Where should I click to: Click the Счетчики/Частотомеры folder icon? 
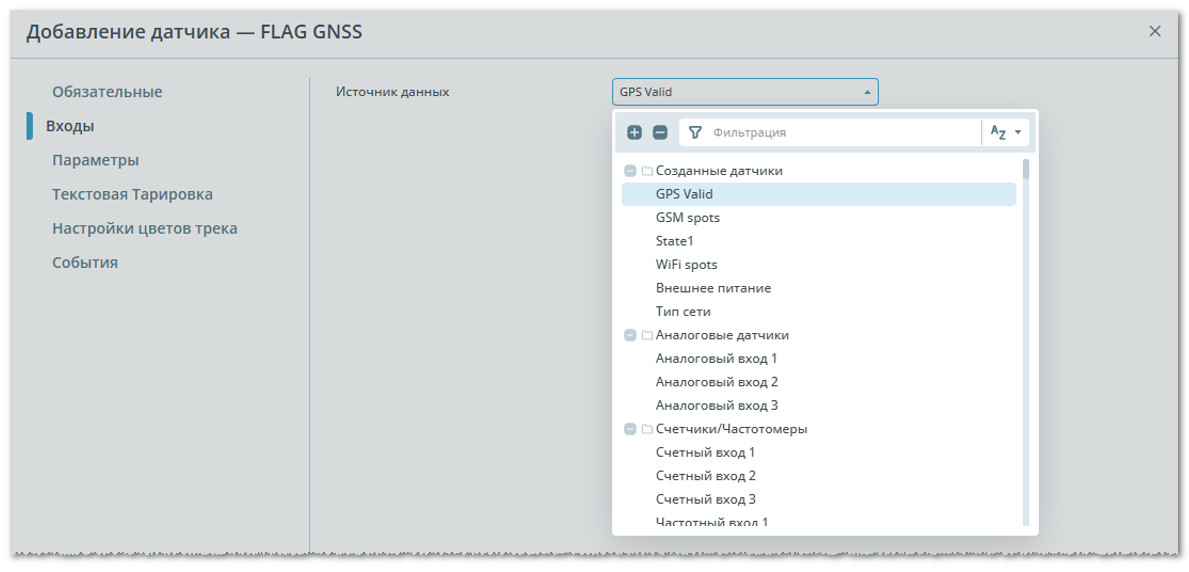(647, 429)
